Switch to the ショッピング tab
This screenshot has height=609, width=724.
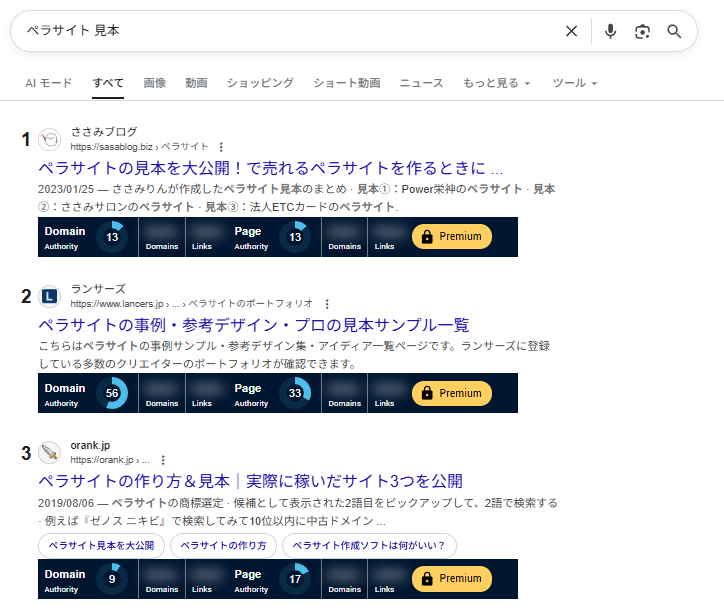point(260,83)
